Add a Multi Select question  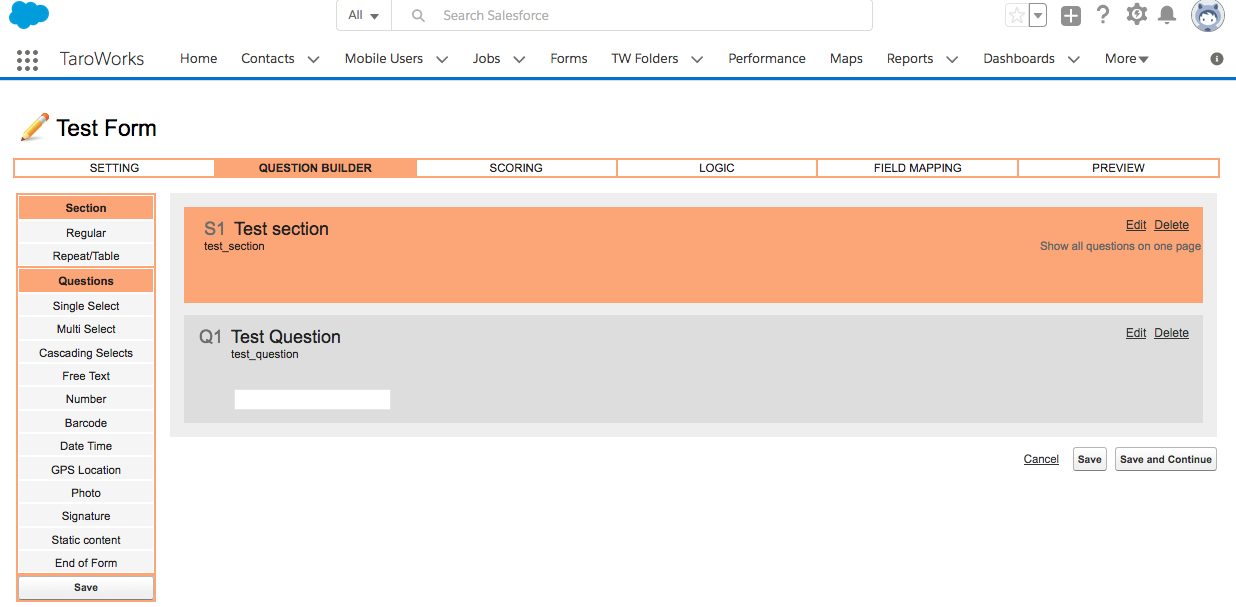click(86, 329)
